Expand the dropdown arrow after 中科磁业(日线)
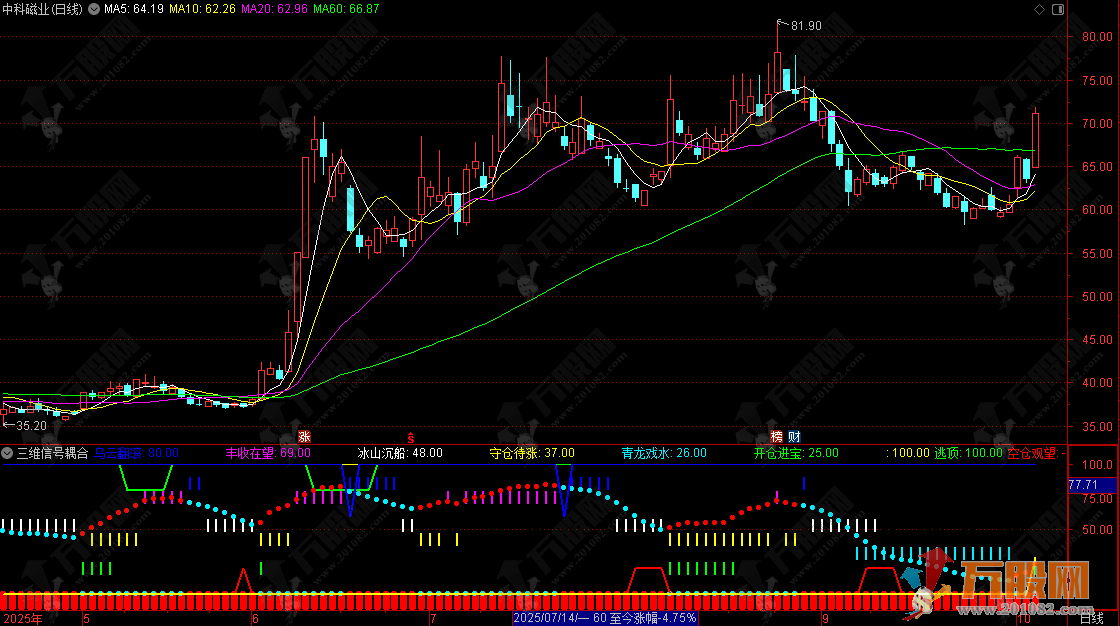Viewport: 1120px width, 626px height. pos(94,9)
